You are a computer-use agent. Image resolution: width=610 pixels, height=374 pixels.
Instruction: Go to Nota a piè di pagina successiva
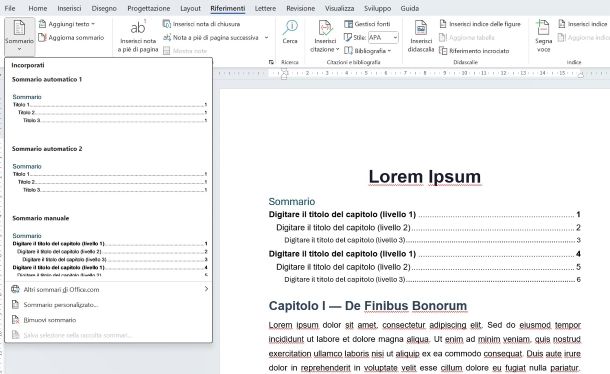211,38
